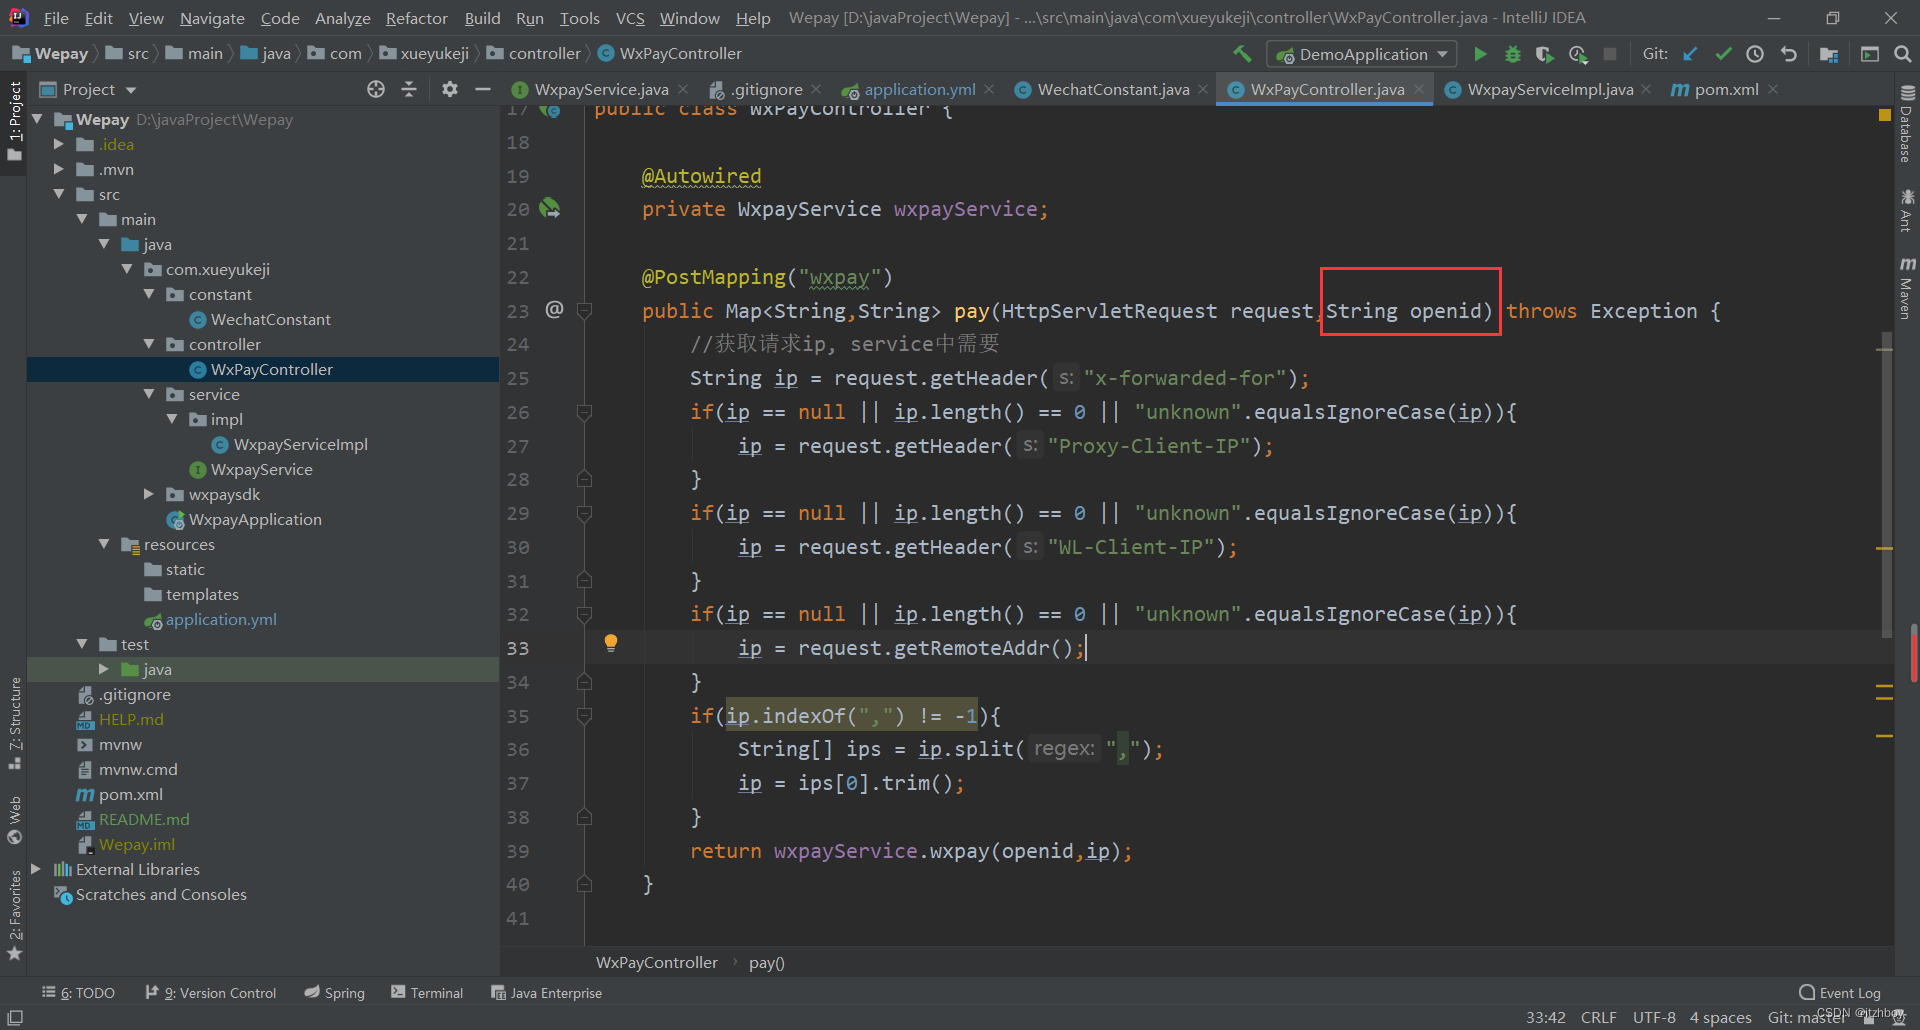
Task: Show Git history using the clock icon
Action: [x=1755, y=54]
